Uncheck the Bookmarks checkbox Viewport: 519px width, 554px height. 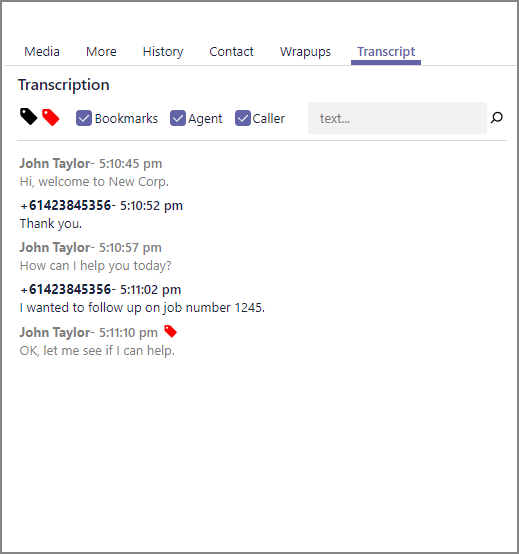[84, 118]
